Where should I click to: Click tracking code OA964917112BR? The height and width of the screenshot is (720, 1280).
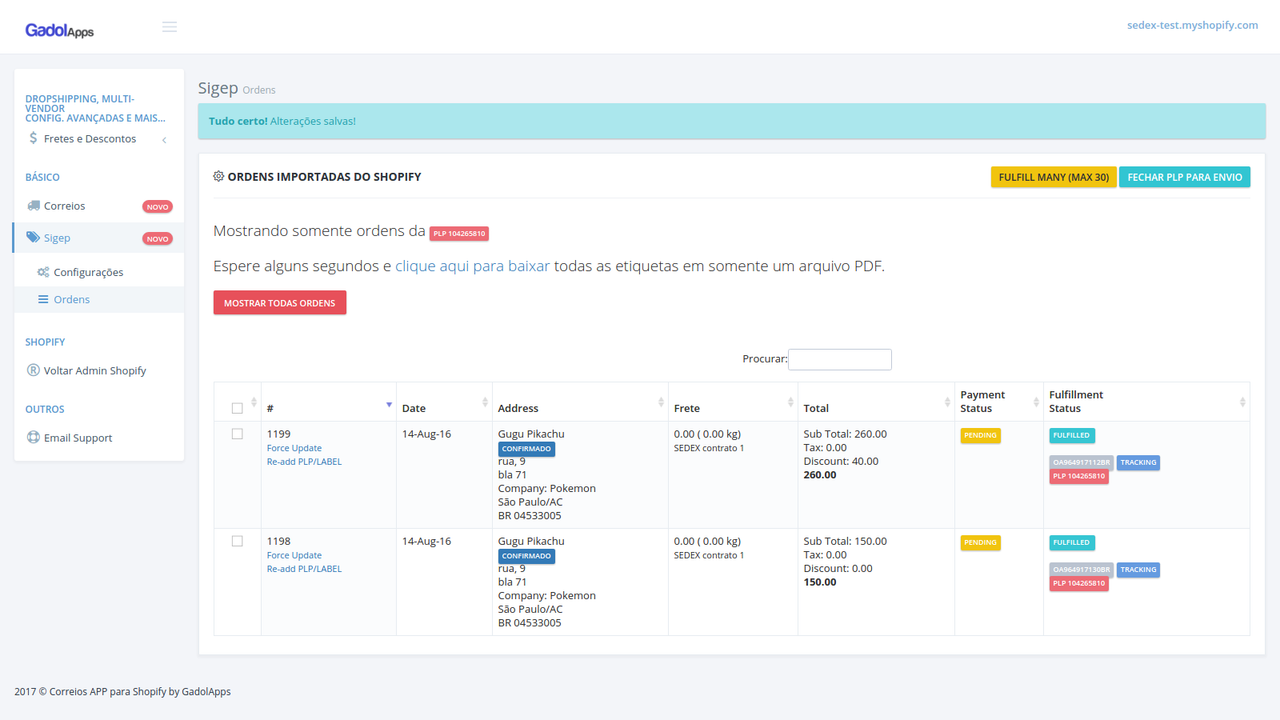point(1081,462)
